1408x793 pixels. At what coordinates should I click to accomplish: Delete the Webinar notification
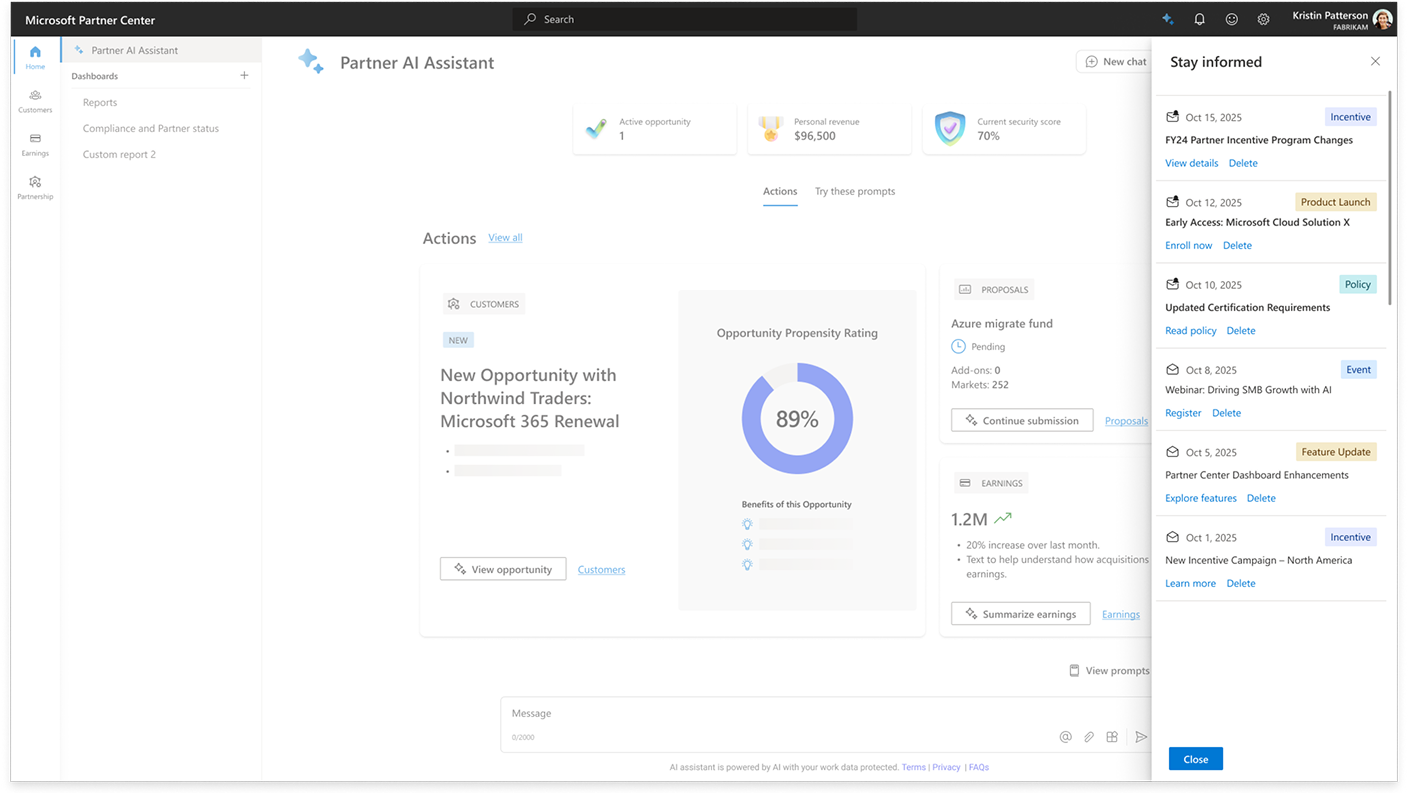click(x=1226, y=413)
